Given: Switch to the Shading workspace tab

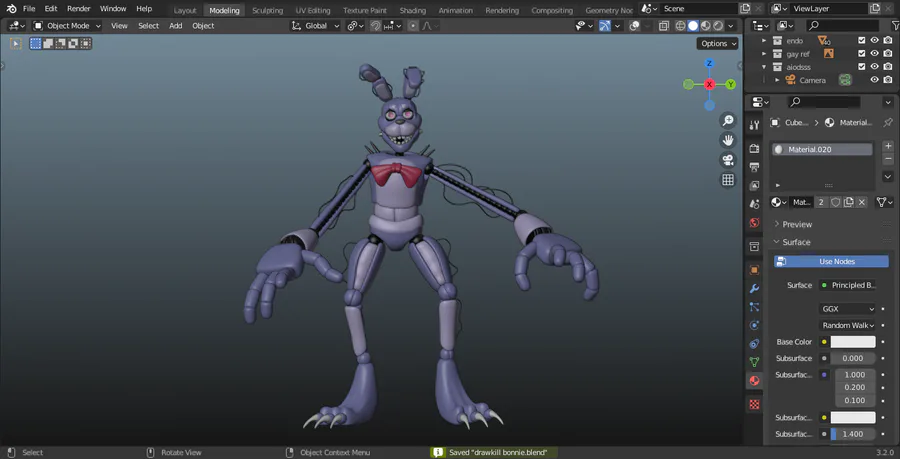Looking at the screenshot, I should point(413,10).
